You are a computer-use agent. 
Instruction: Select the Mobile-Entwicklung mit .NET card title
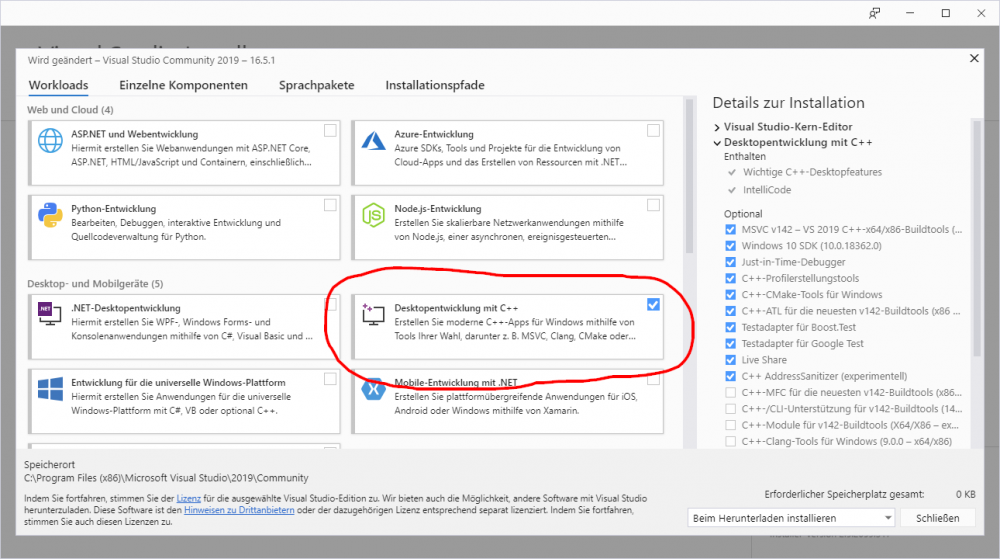click(456, 382)
